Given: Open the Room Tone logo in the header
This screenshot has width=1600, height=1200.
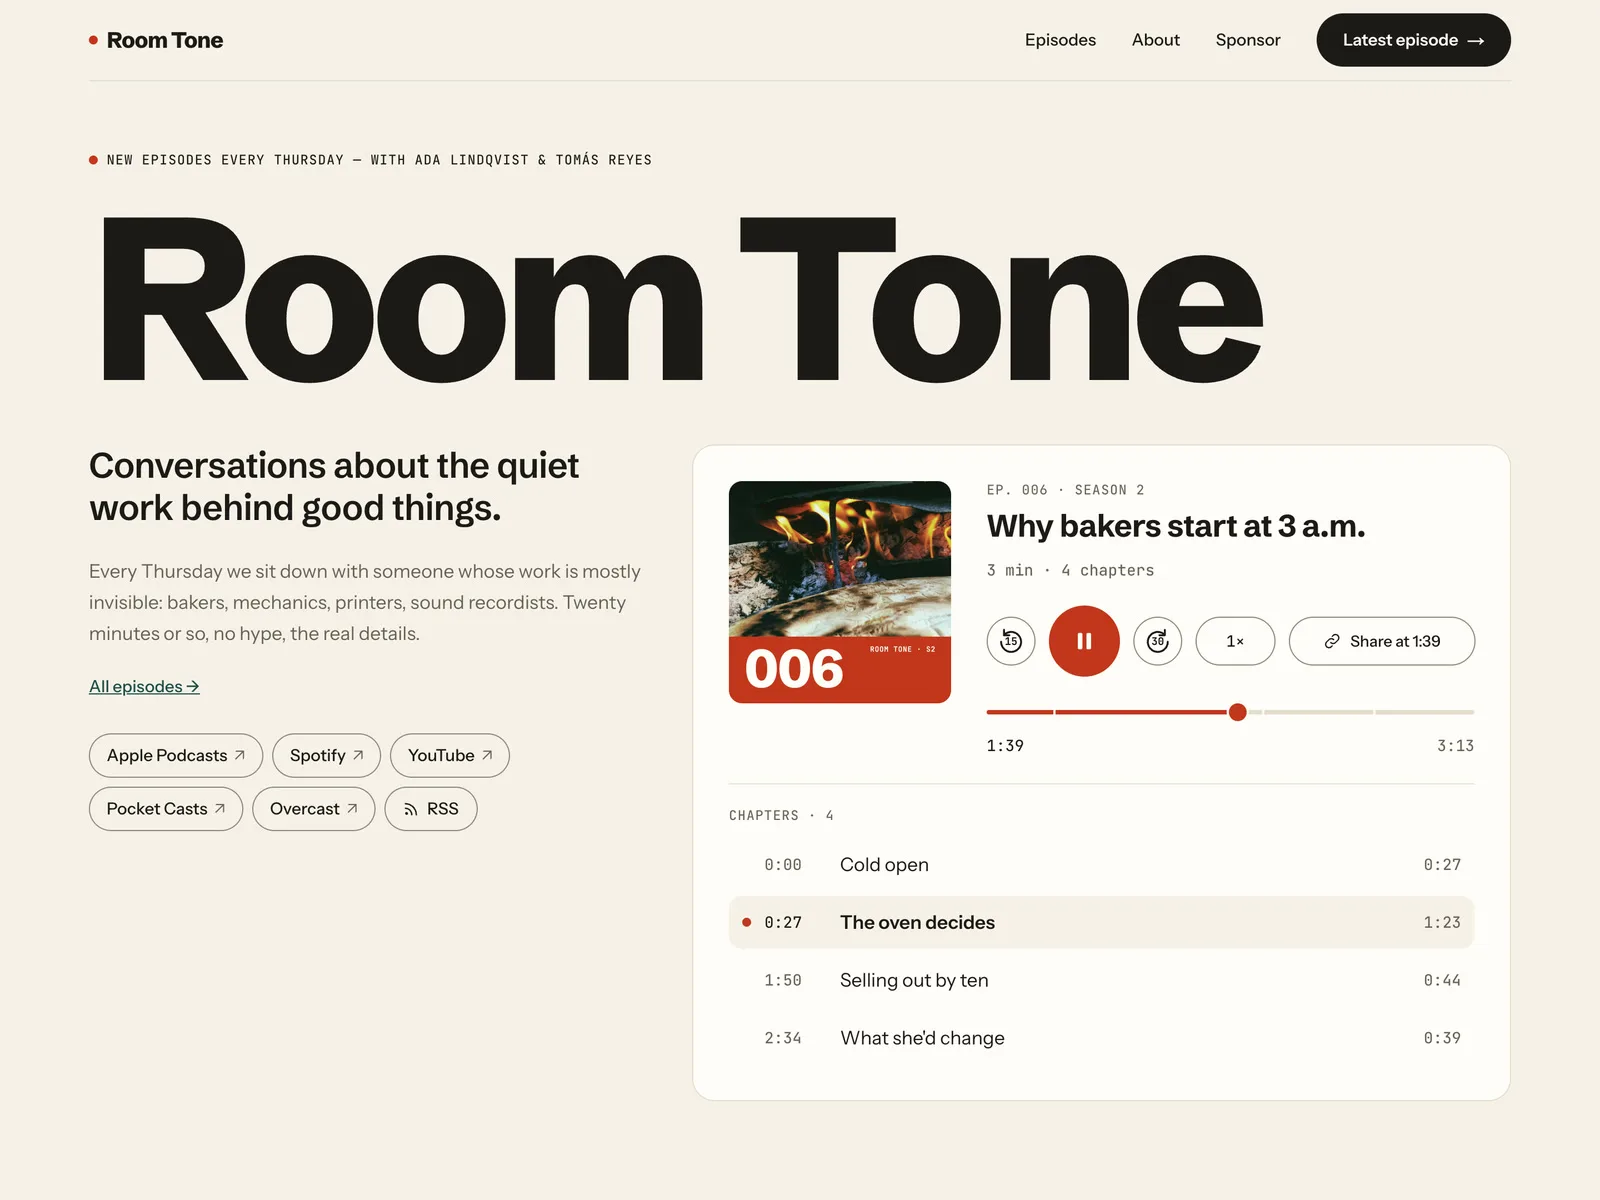Looking at the screenshot, I should point(156,40).
